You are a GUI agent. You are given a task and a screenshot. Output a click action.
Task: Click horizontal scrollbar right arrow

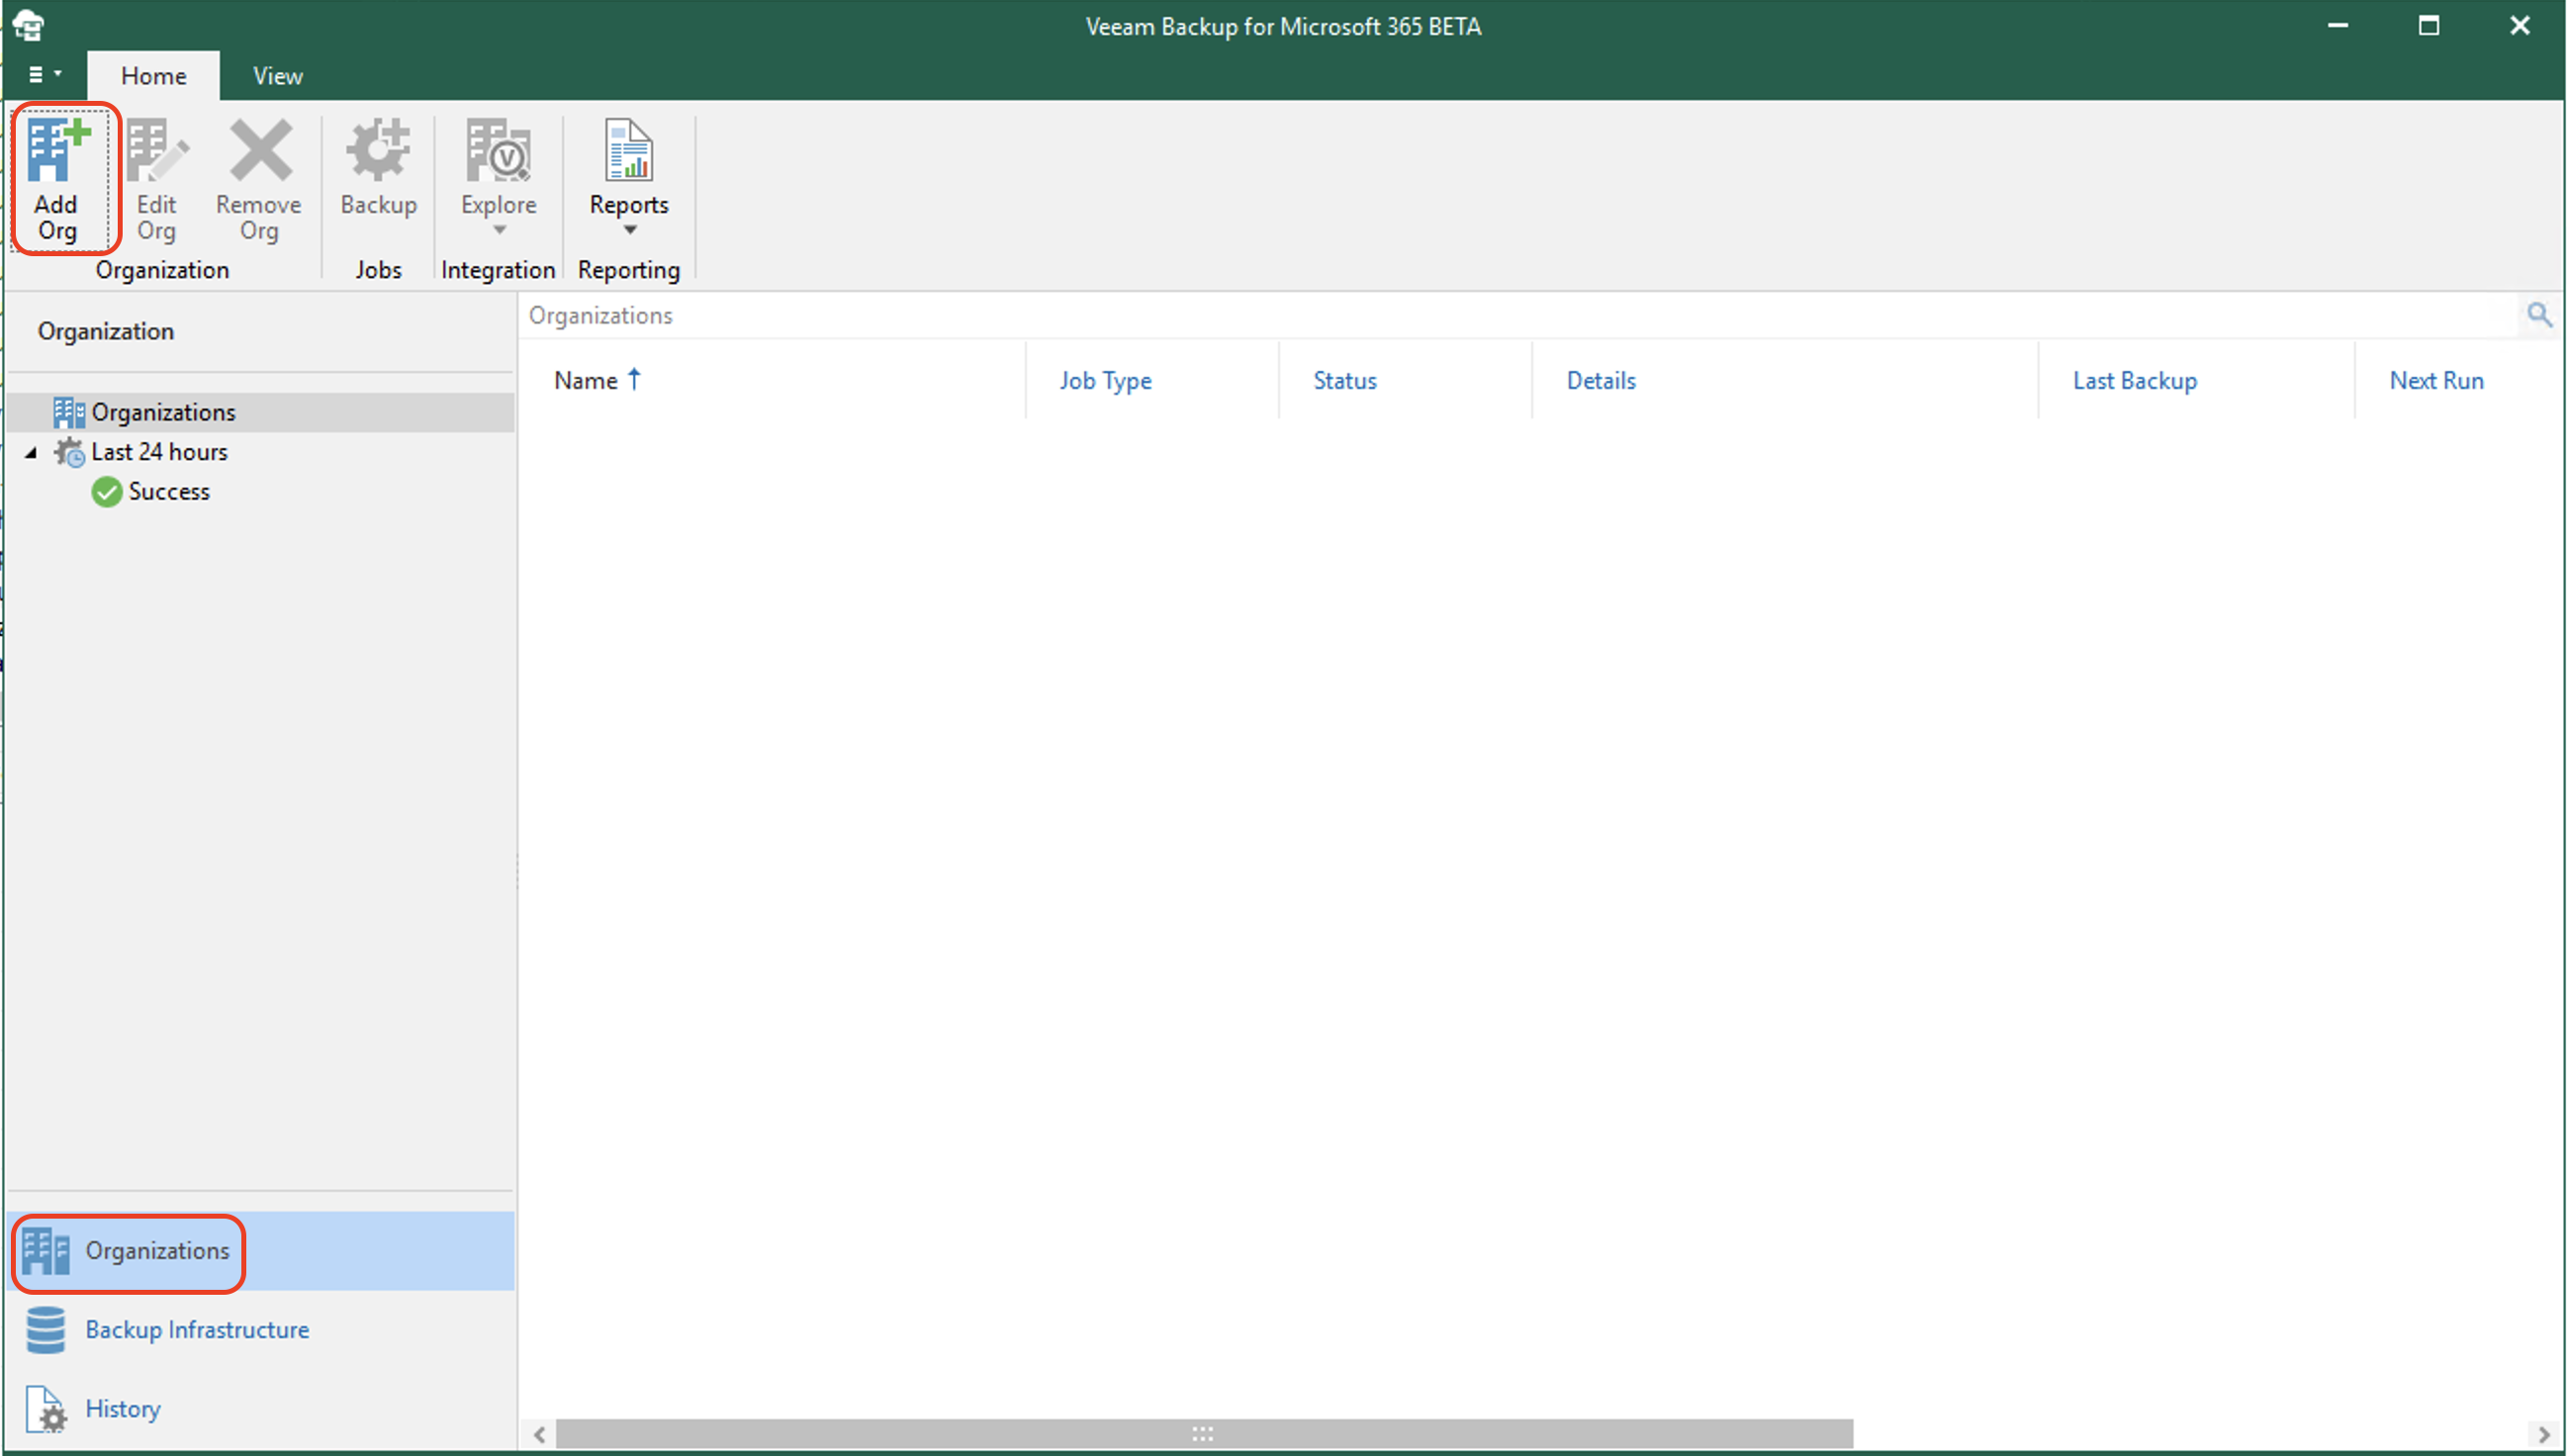point(2545,1435)
